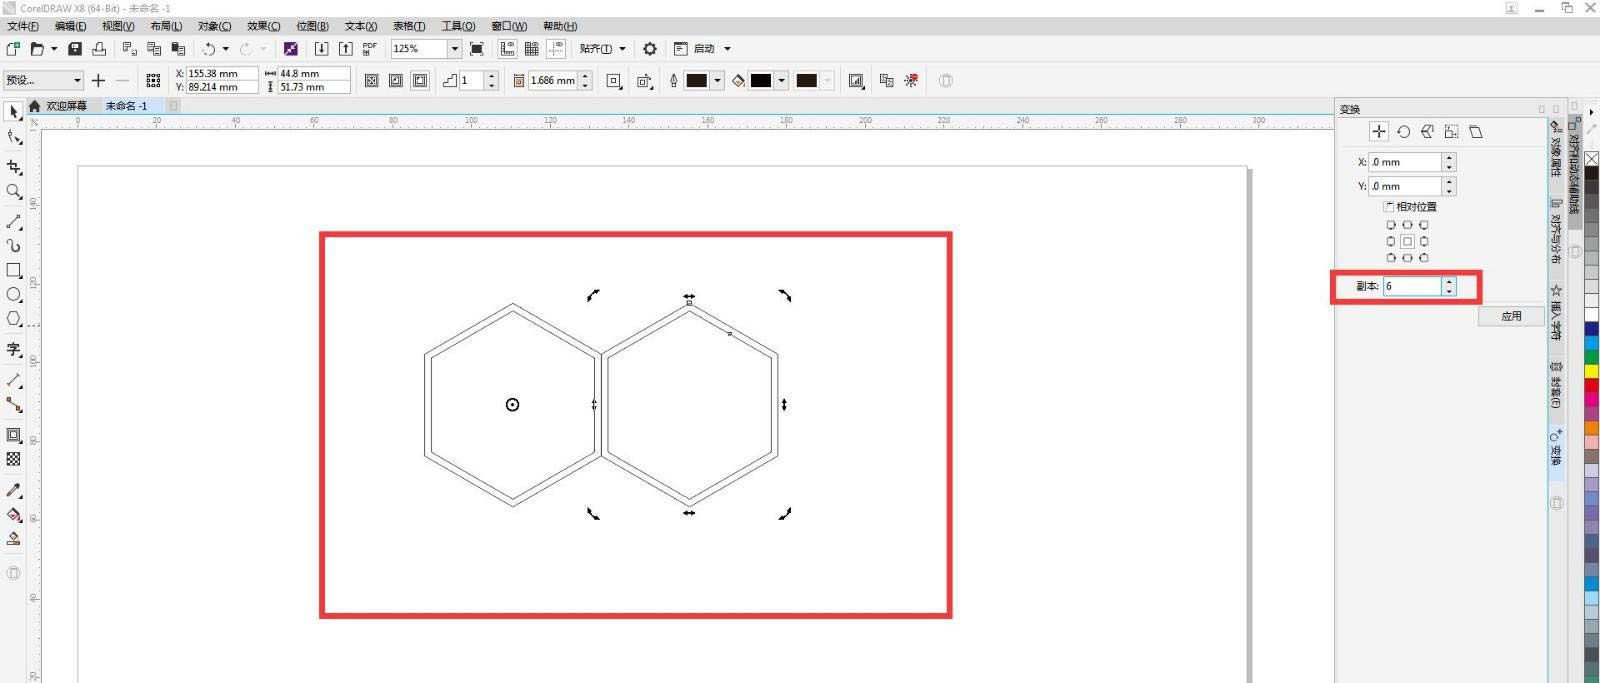Viewport: 1600px width, 683px height.
Task: Switch to Skew transform mode
Action: 1476,131
